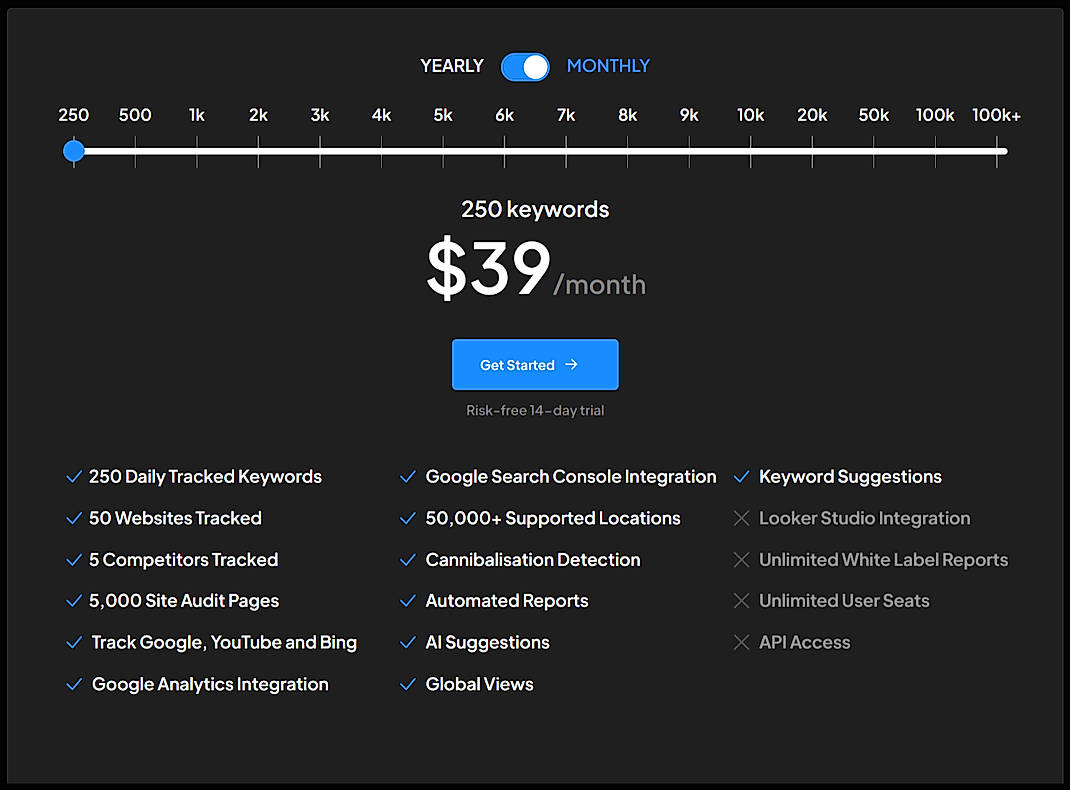This screenshot has height=790, width=1070.
Task: Click the keyword slider handle at 250
Action: [x=73, y=151]
